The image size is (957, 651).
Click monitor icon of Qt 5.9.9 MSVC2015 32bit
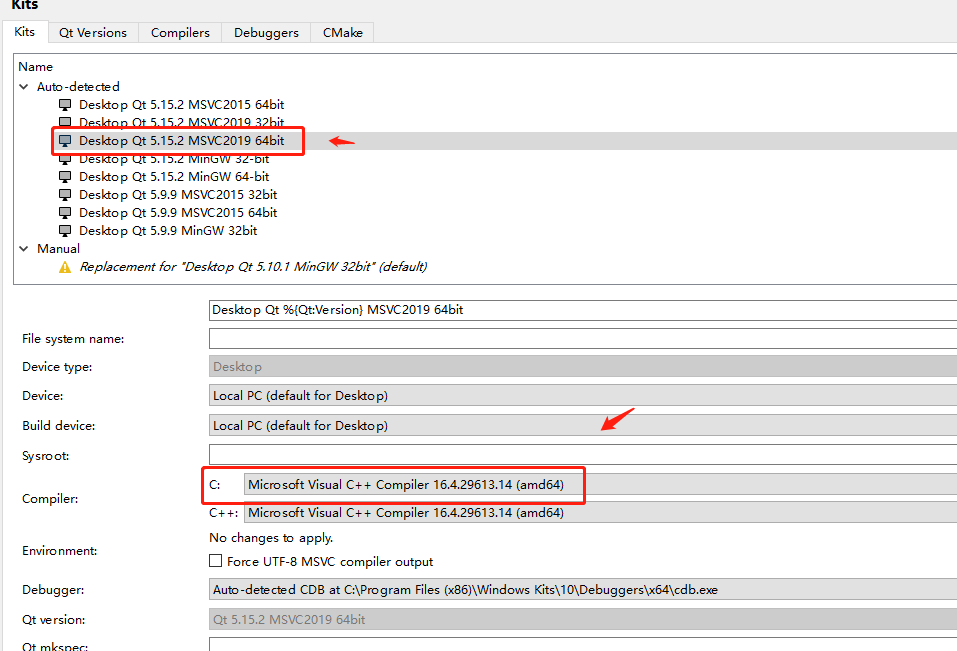tap(65, 195)
